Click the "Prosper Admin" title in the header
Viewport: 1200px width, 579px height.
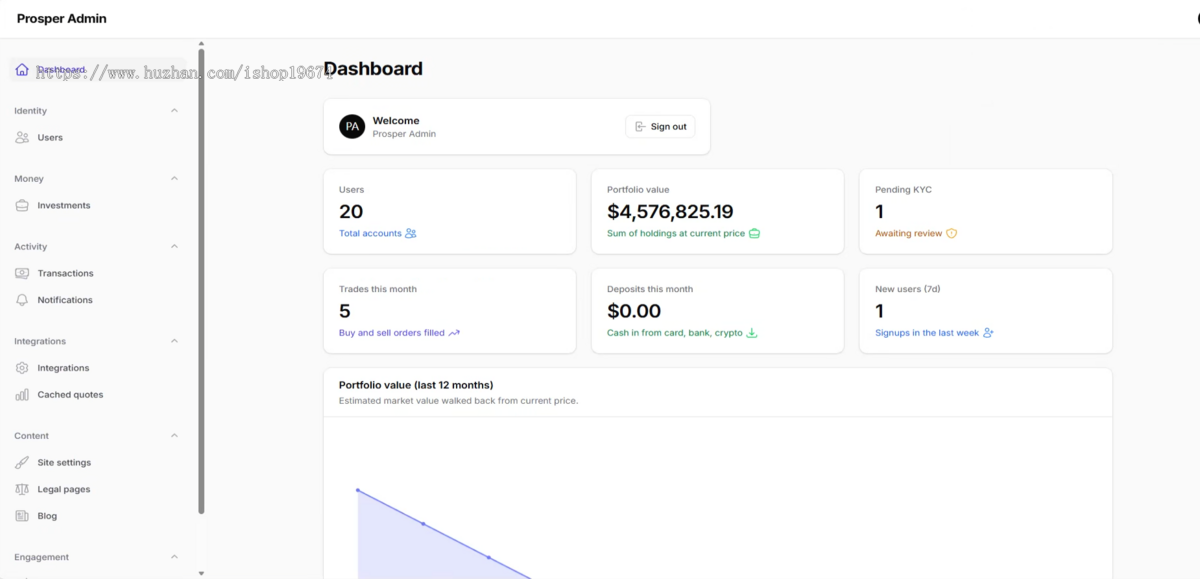pyautogui.click(x=62, y=19)
